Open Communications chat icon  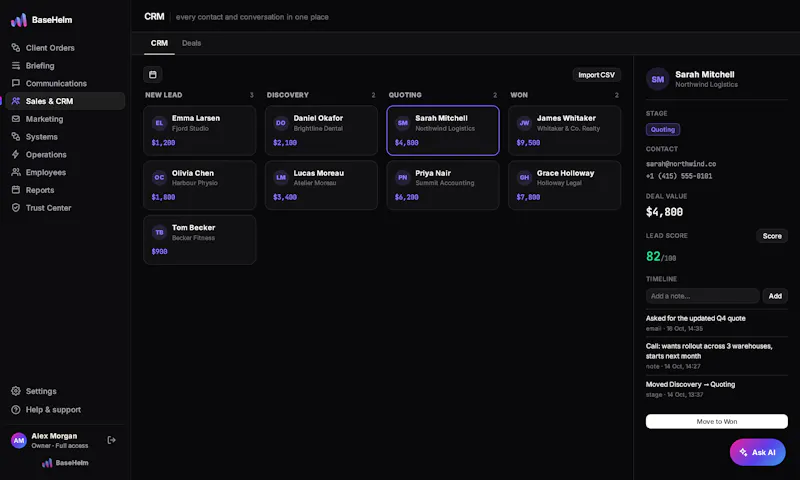tap(16, 83)
